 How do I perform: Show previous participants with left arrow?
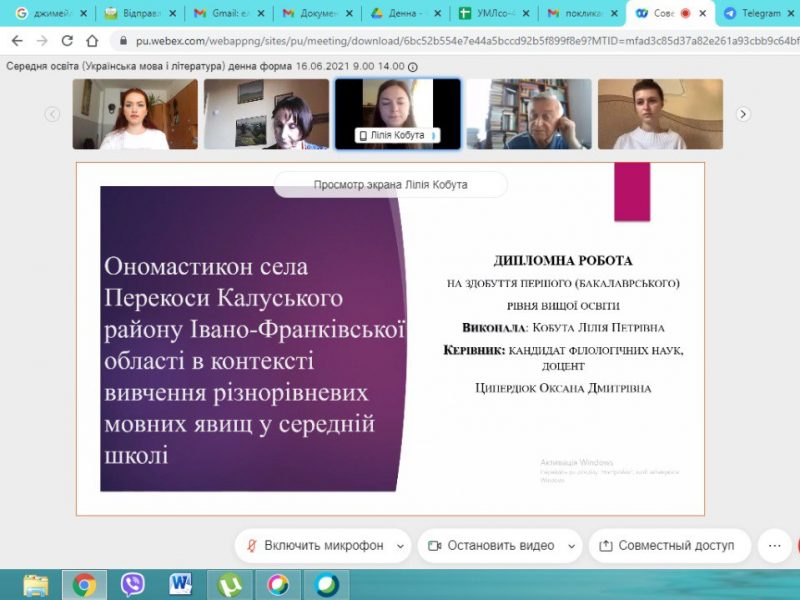[x=53, y=114]
